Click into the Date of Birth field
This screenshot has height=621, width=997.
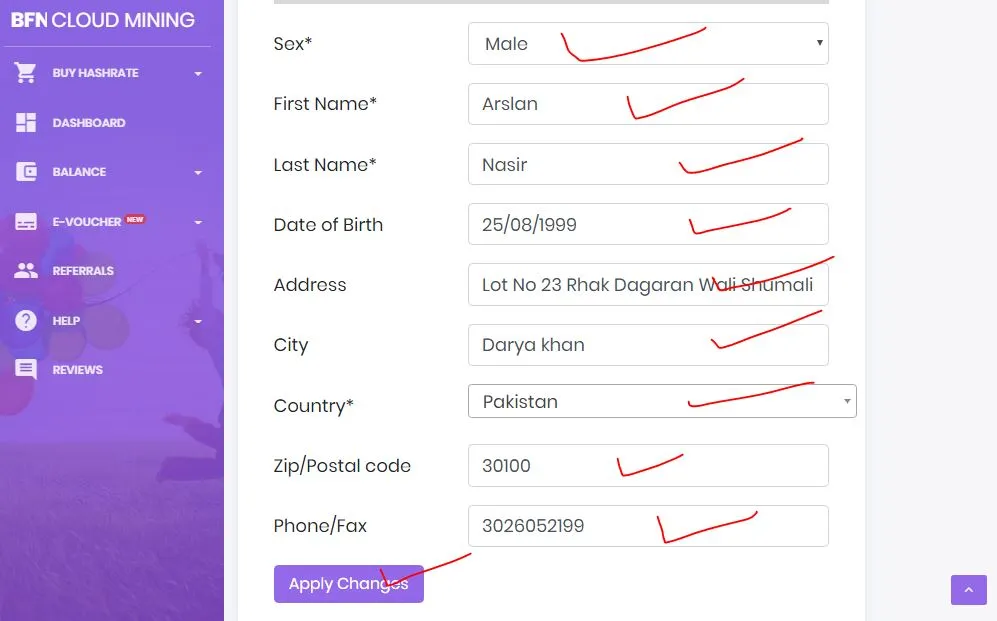pyautogui.click(x=648, y=224)
